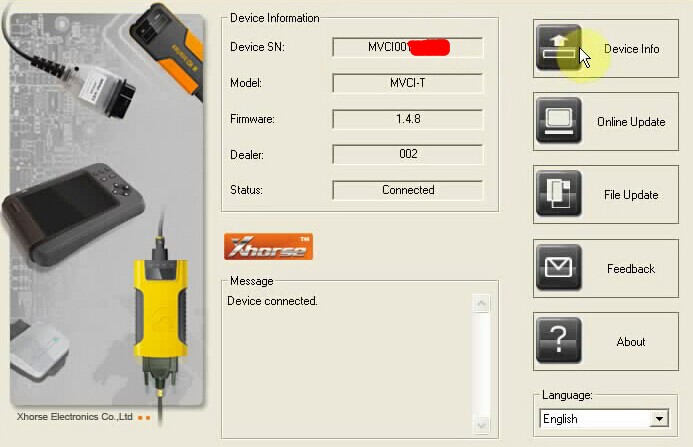Click the File Update document icon
This screenshot has width=693, height=447.
[x=559, y=194]
